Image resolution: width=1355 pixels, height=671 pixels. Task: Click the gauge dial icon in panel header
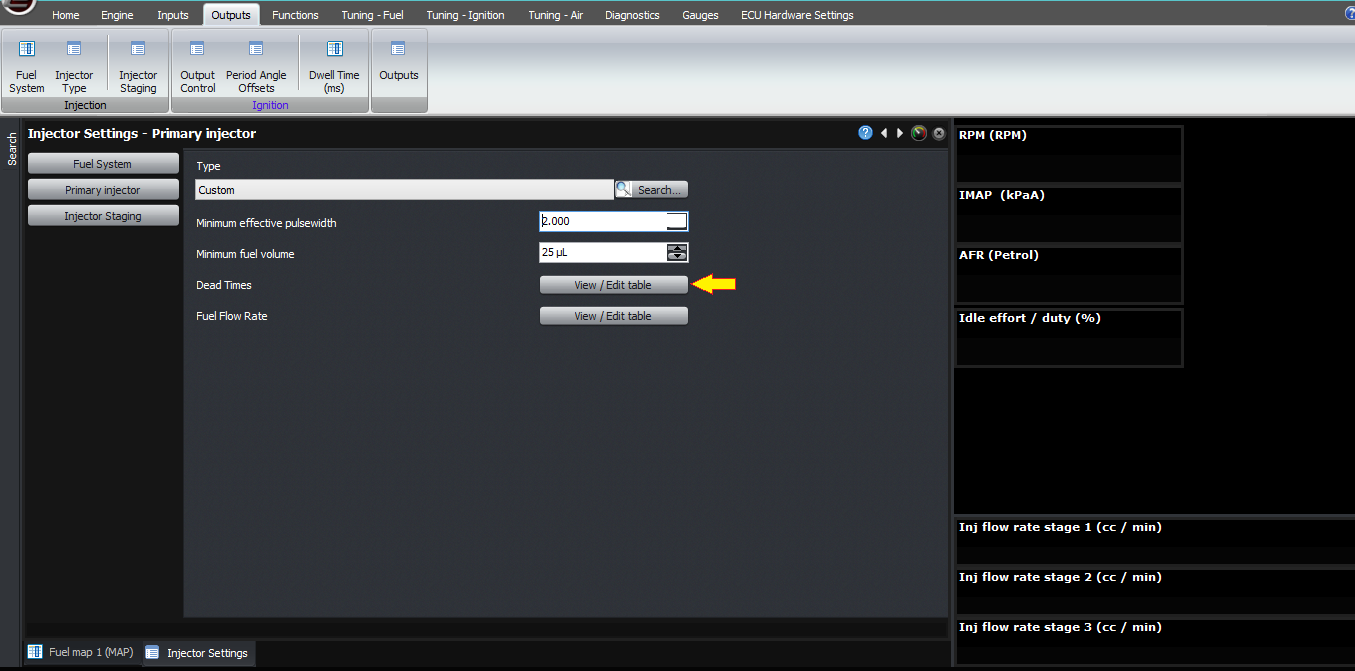919,133
